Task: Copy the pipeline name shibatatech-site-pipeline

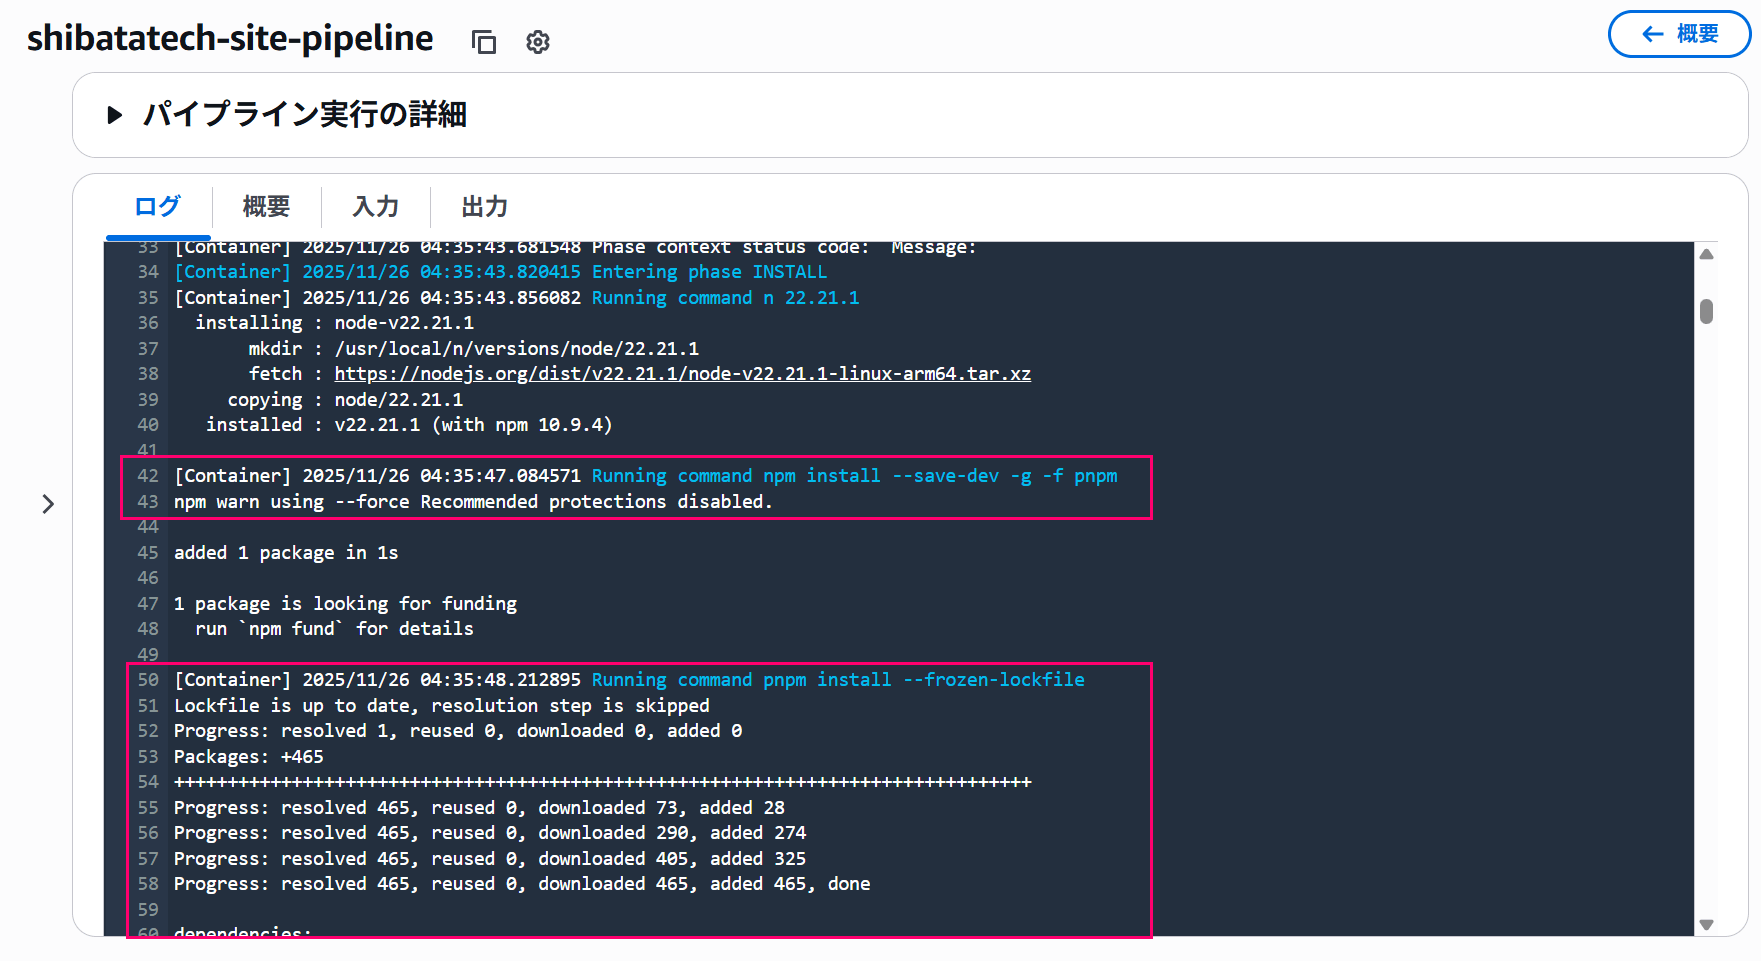Action: [484, 42]
